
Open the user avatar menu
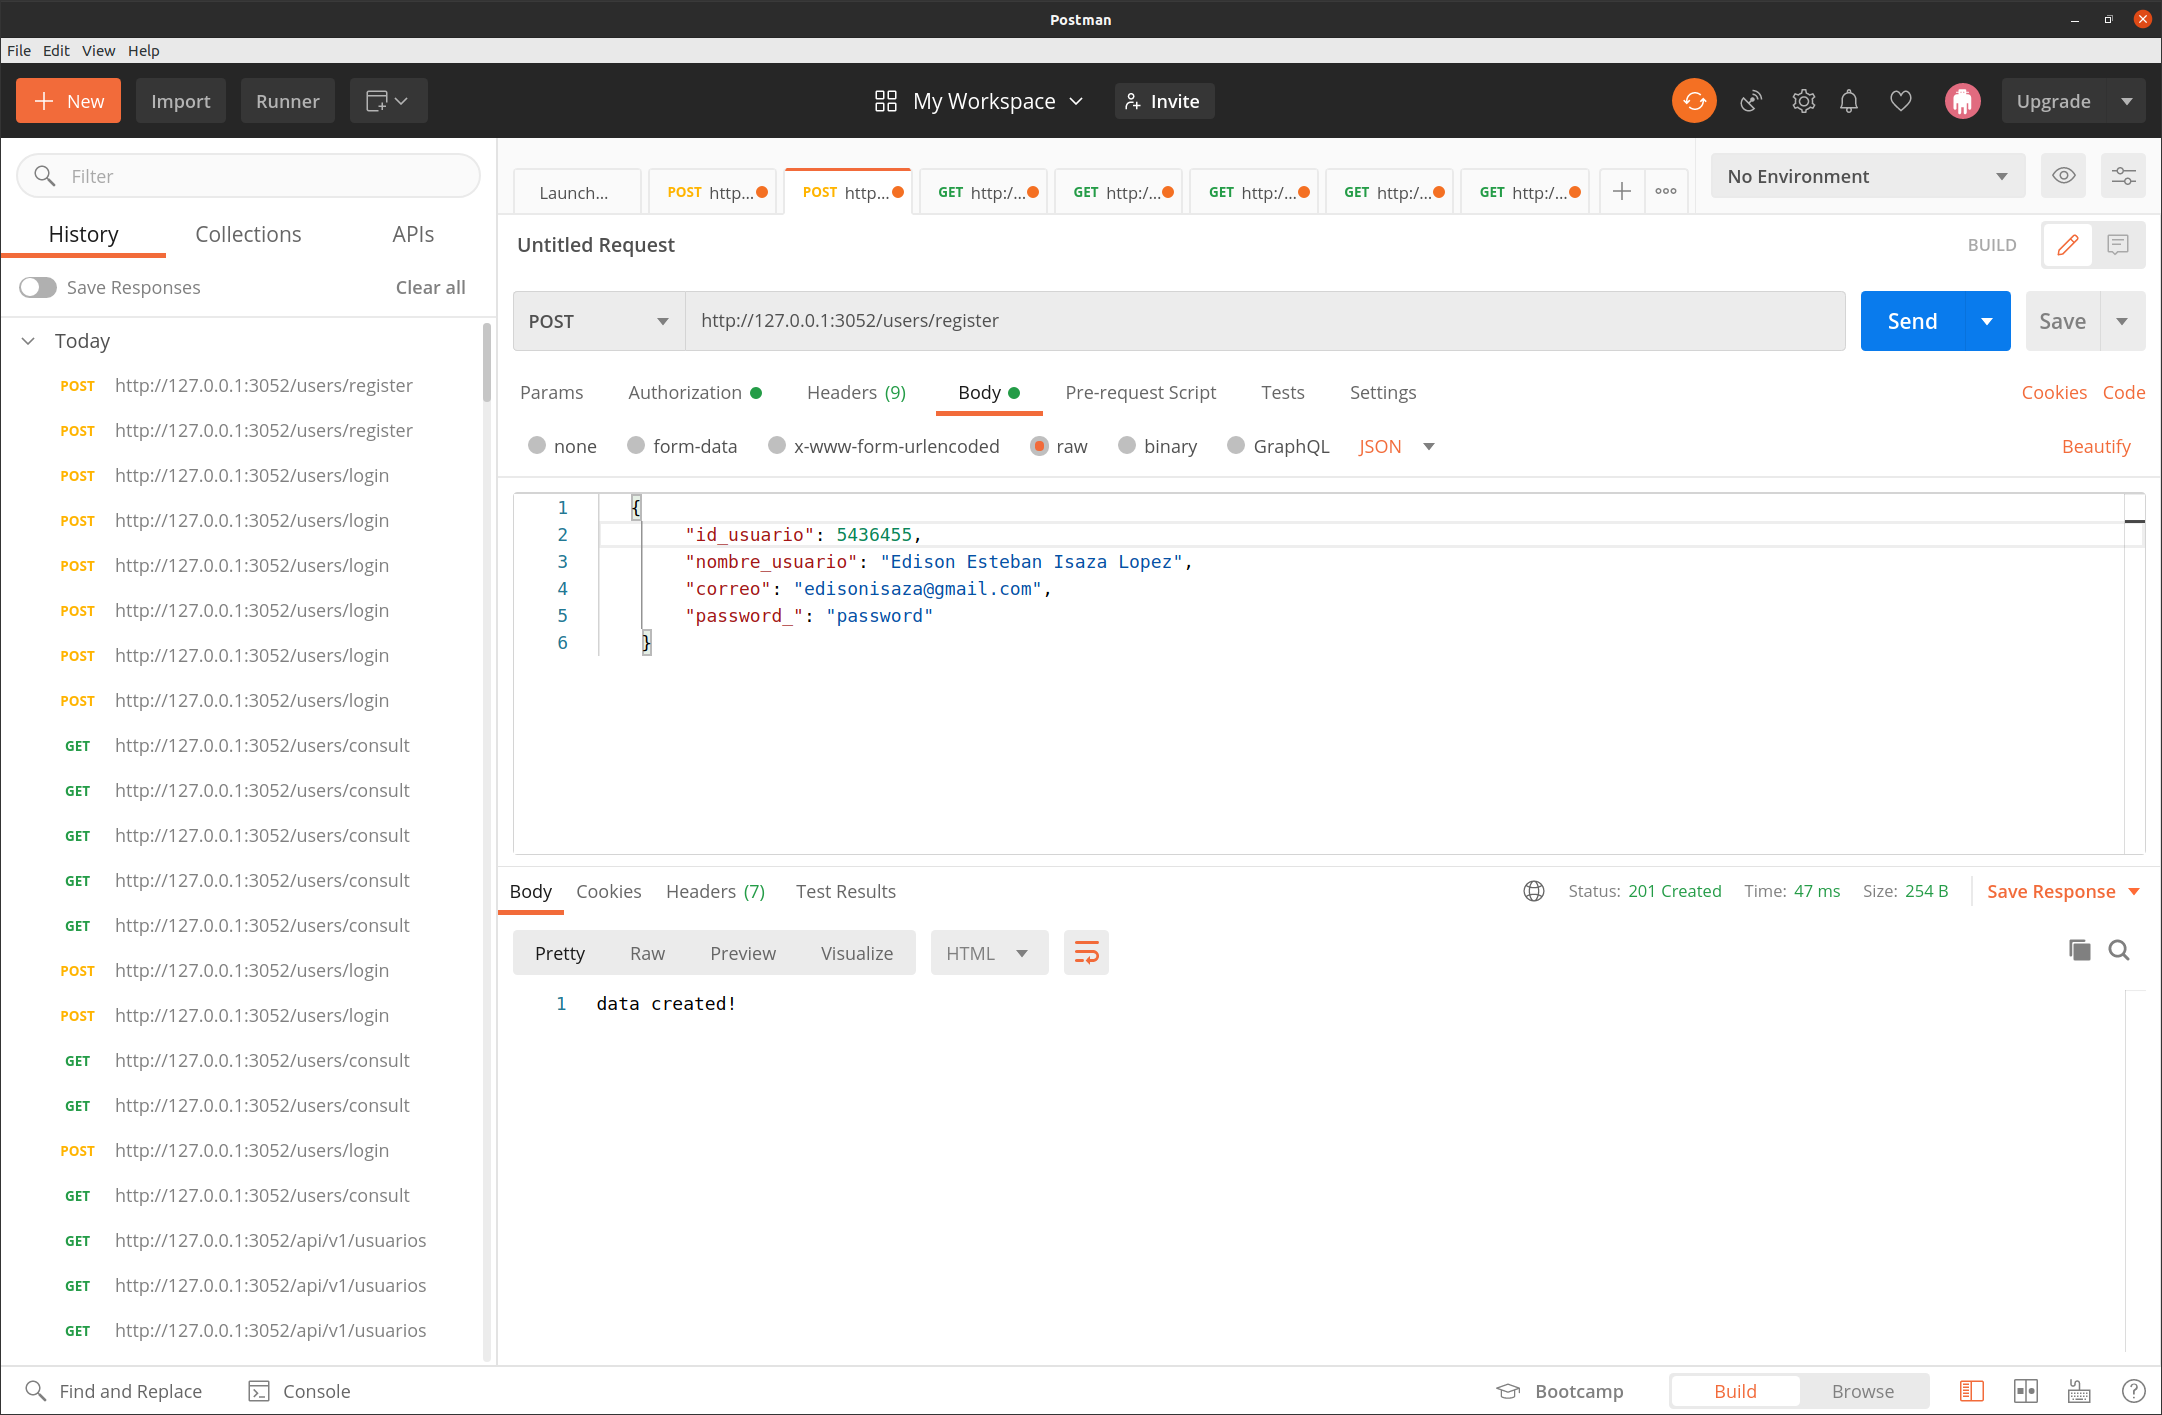(x=1962, y=101)
